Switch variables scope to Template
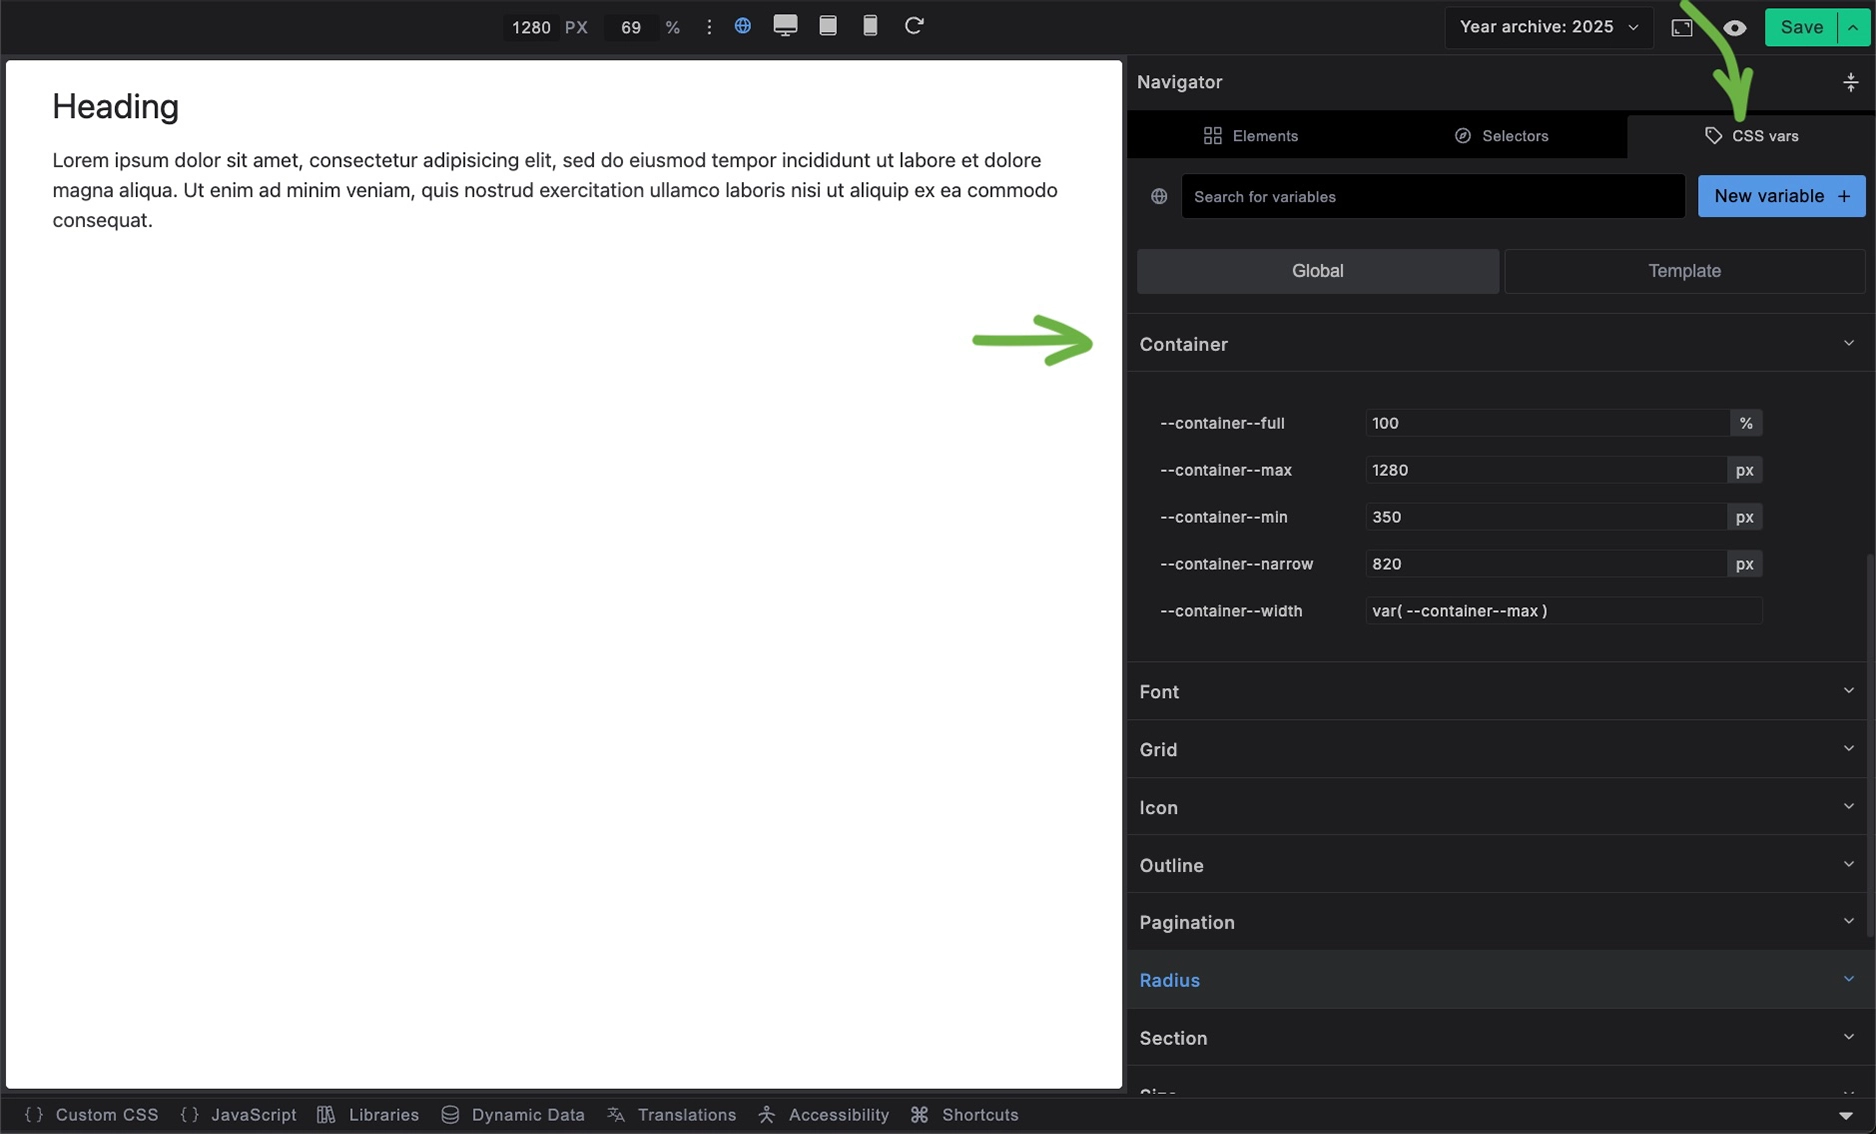 [1684, 271]
